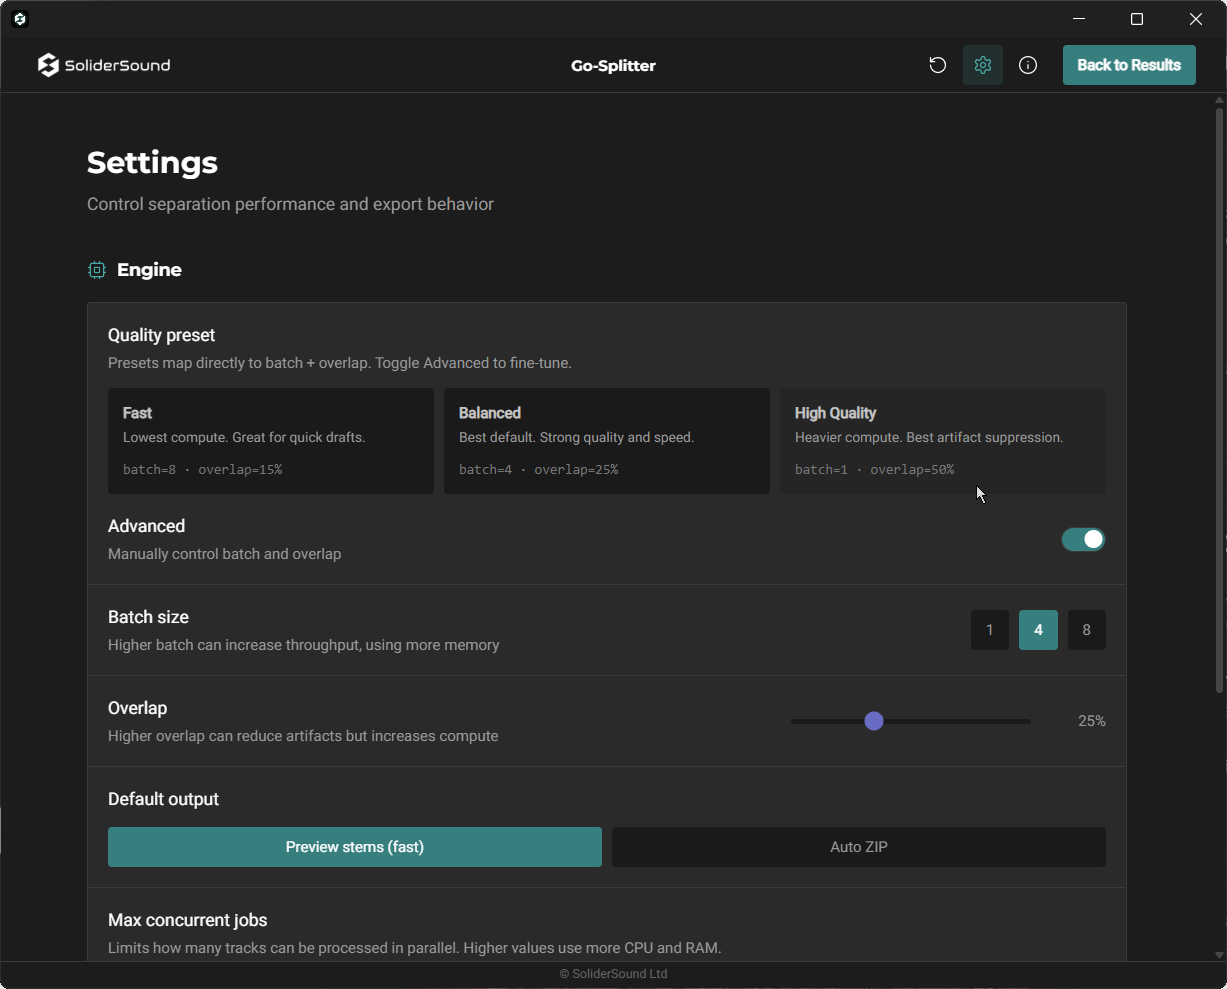
Task: Click the Overlap slider handle
Action: [x=874, y=721]
